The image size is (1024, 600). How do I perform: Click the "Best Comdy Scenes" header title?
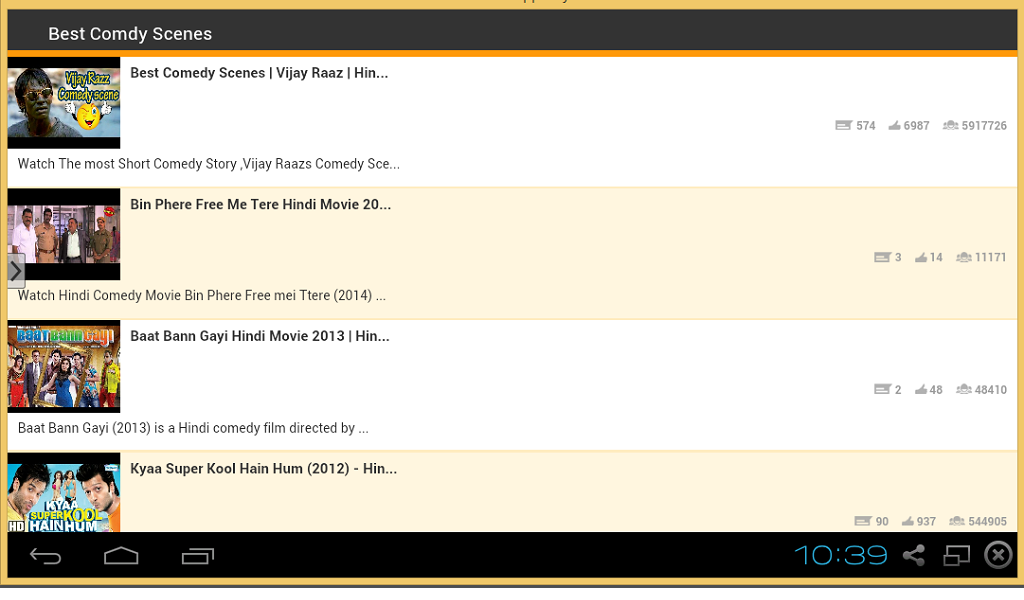pos(130,34)
